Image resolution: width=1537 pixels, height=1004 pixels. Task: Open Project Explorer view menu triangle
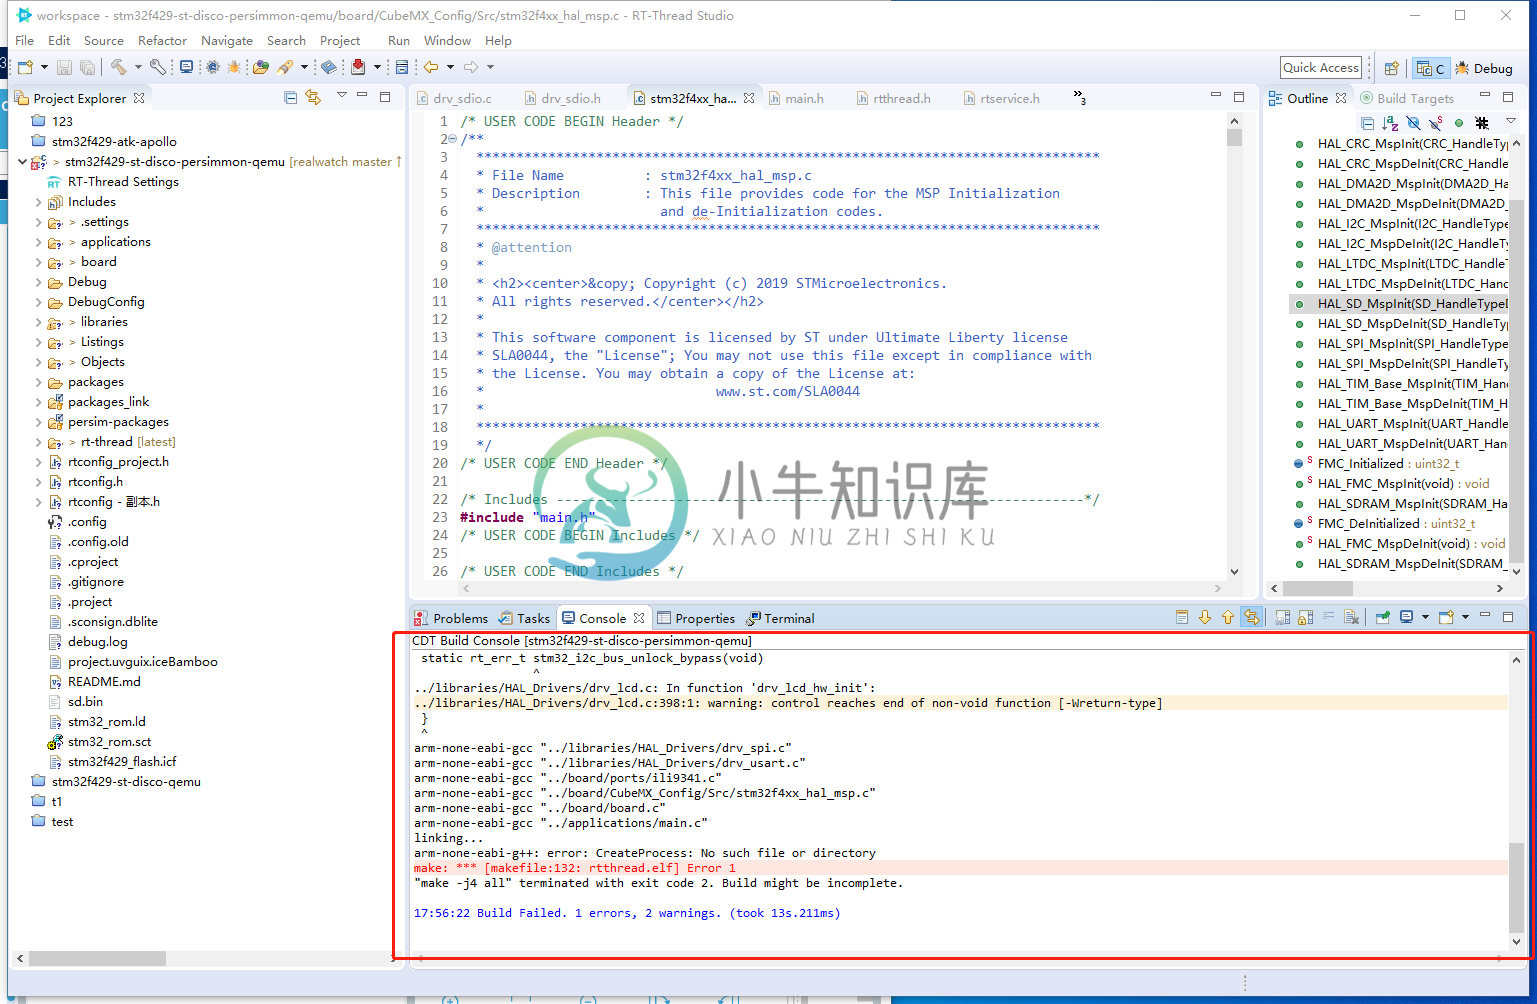coord(341,96)
